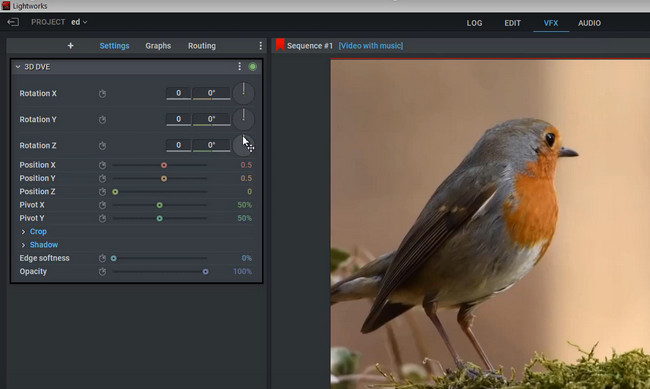Viewport: 650px width, 389px height.
Task: Collapse the 3D DVE effect section
Action: tap(18, 67)
